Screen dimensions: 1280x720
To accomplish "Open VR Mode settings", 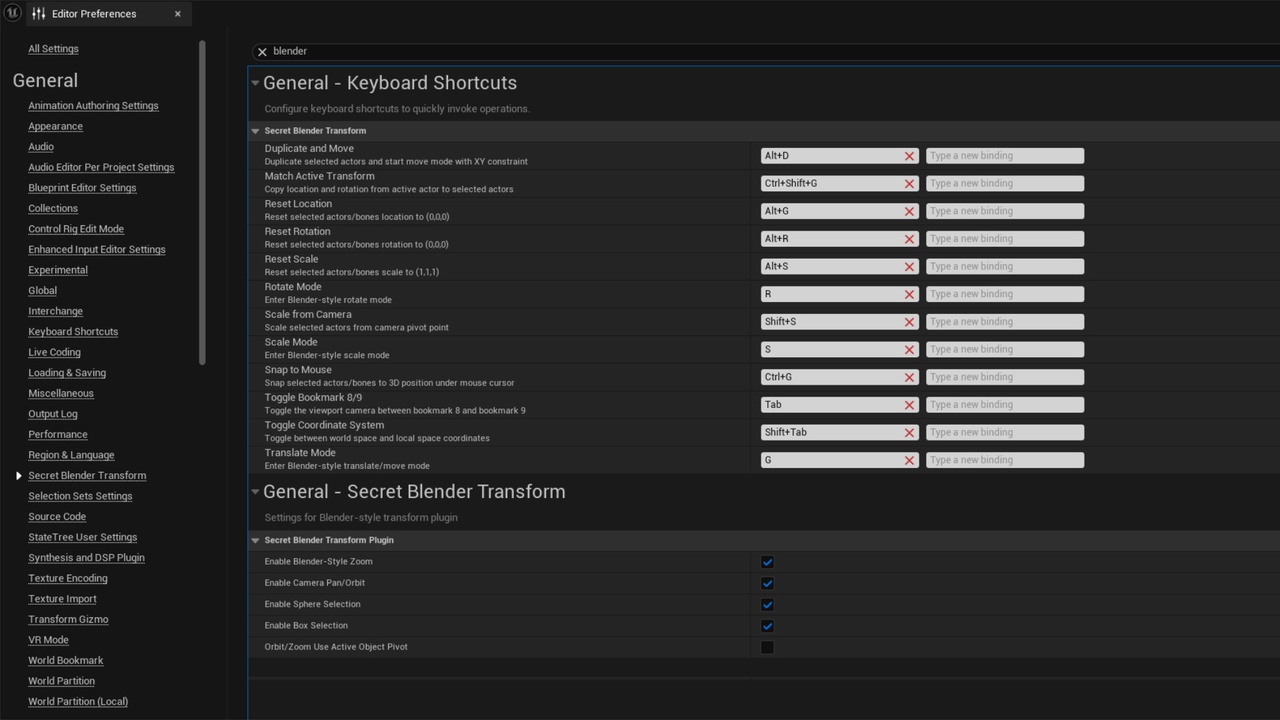I will (x=48, y=640).
